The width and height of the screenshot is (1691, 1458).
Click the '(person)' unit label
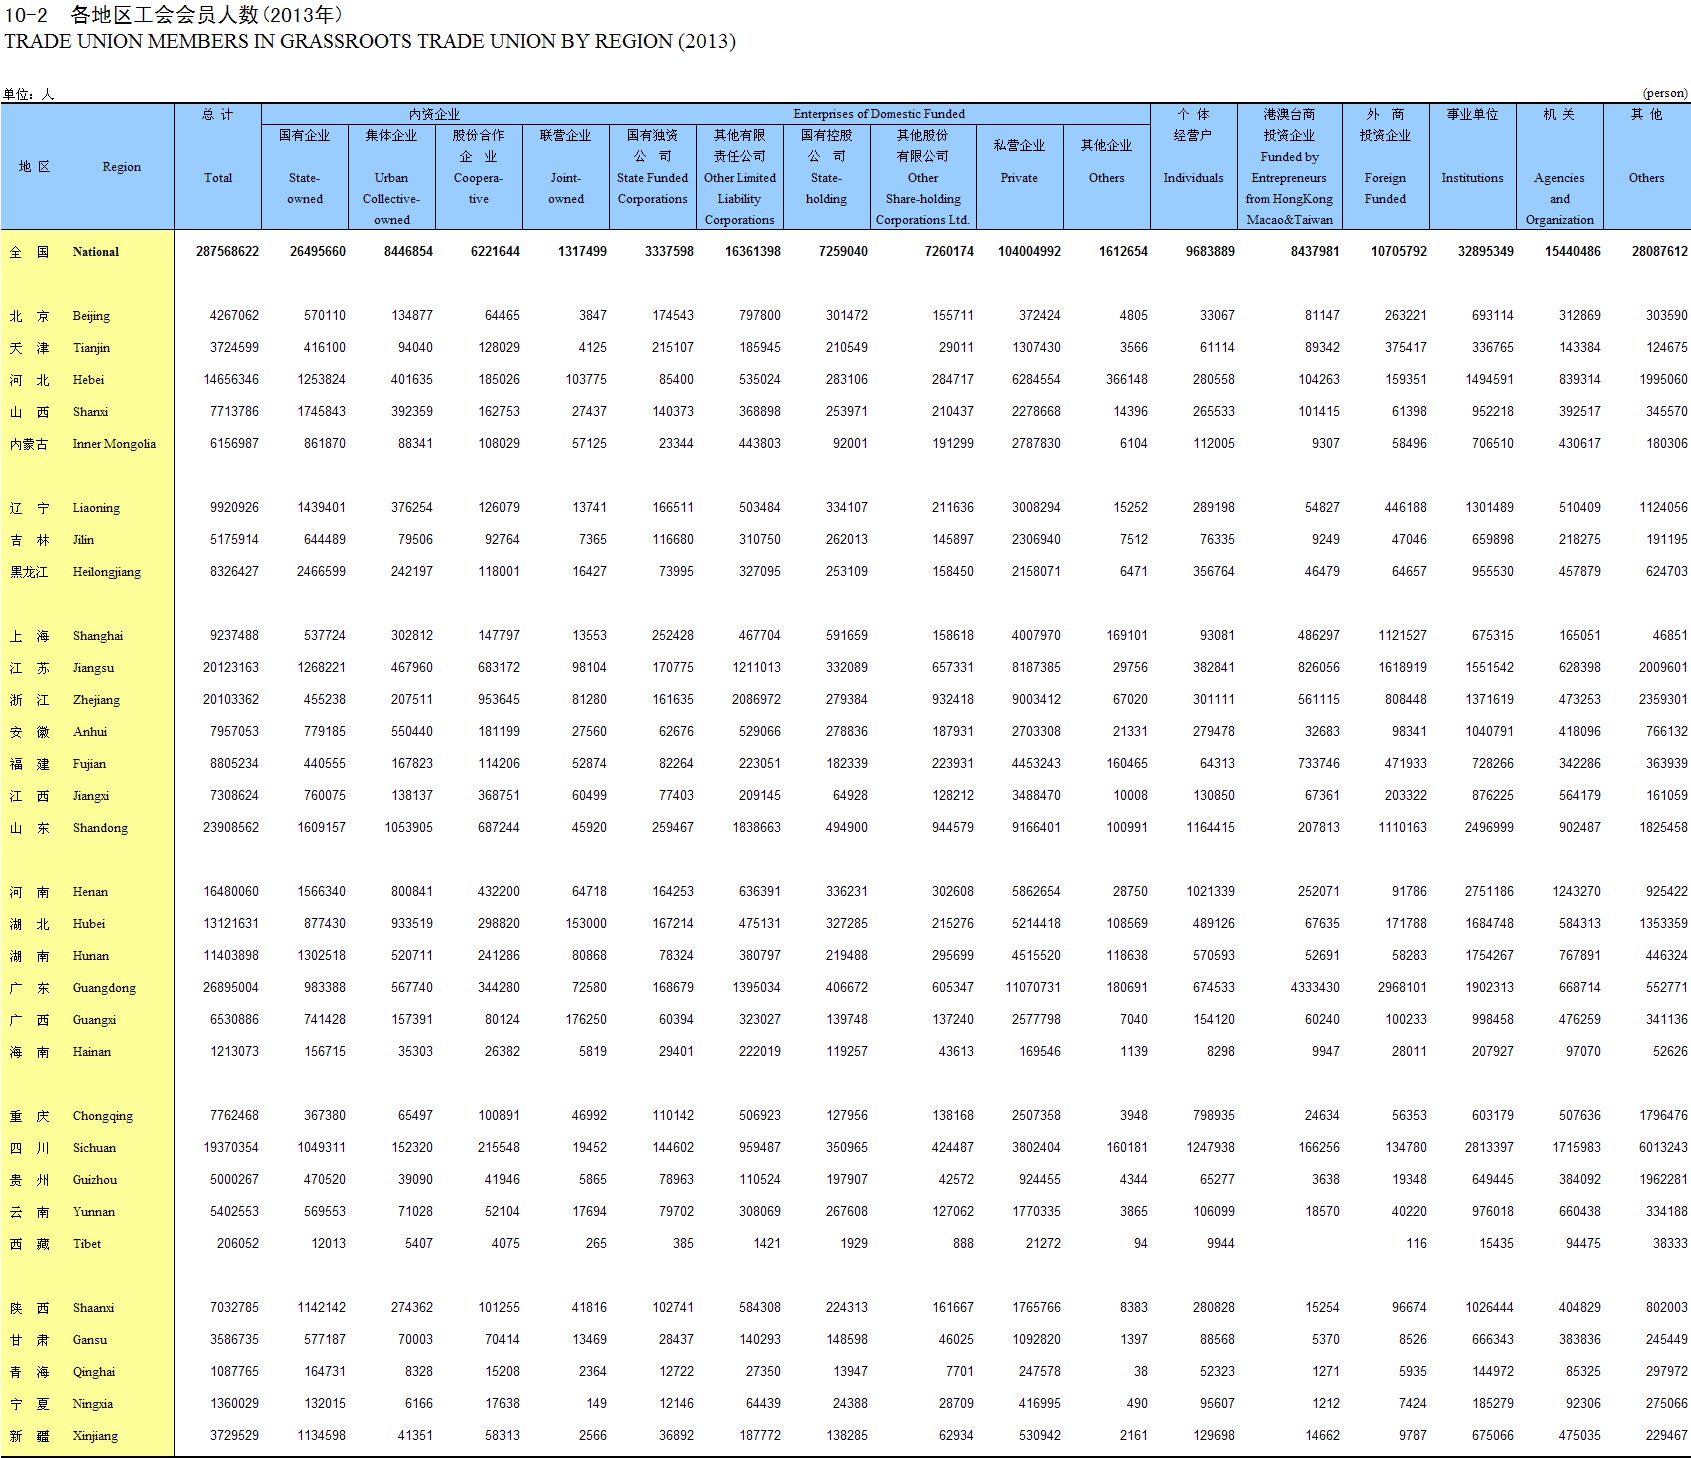[x=1665, y=93]
